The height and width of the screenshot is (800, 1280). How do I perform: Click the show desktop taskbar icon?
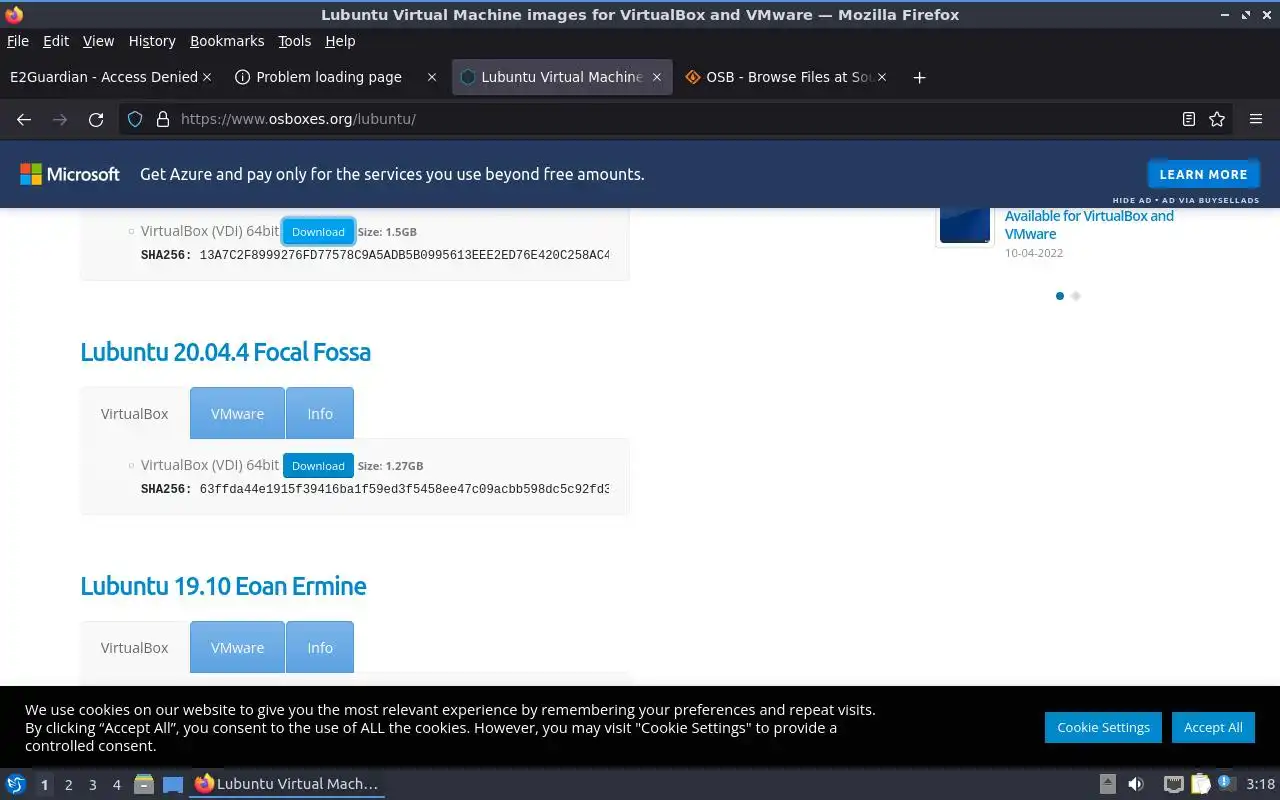tap(173, 784)
